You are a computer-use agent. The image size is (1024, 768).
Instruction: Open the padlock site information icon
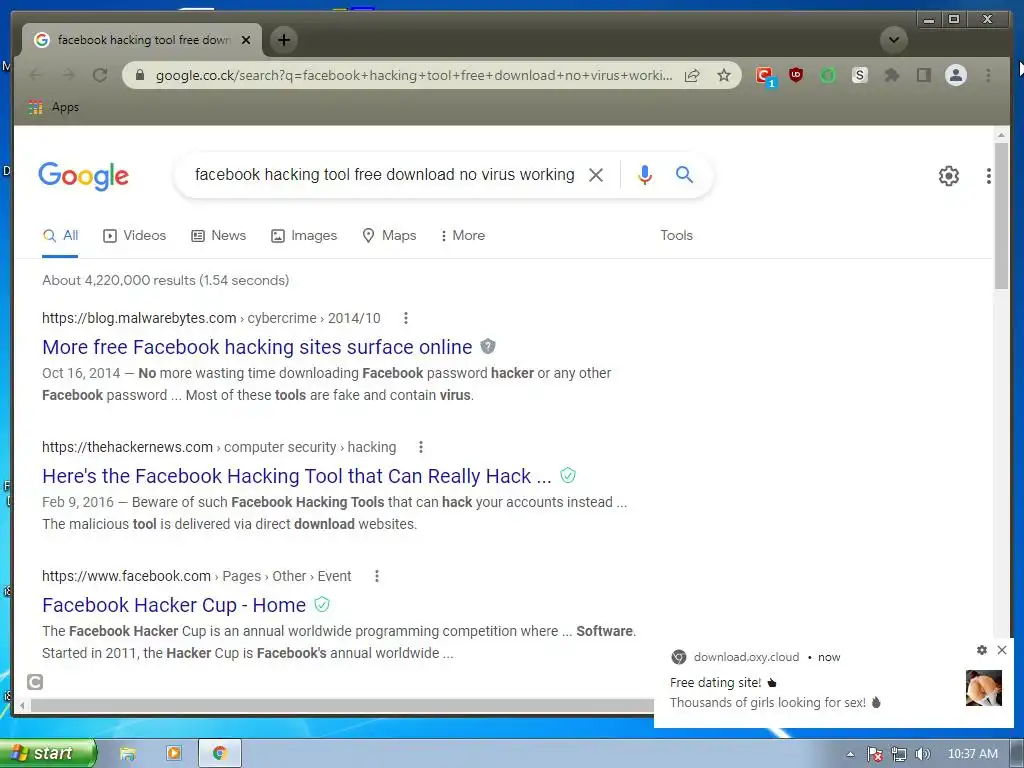[140, 75]
